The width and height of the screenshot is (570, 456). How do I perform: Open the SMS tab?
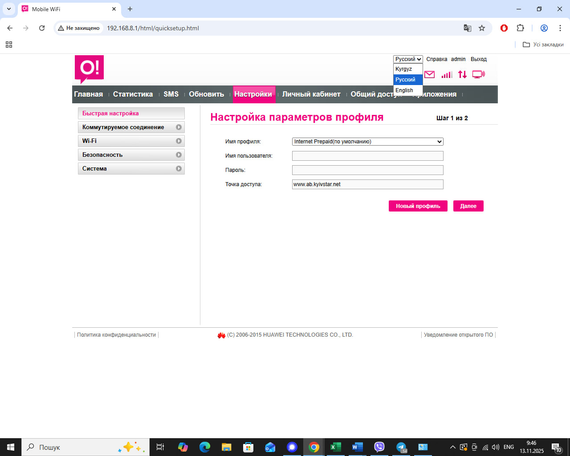[x=171, y=94]
